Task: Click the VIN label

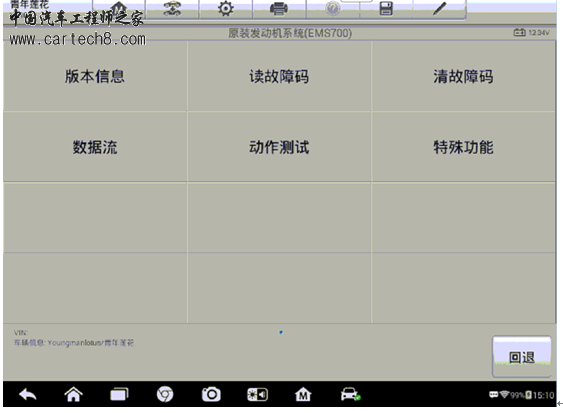Action: pos(21,333)
